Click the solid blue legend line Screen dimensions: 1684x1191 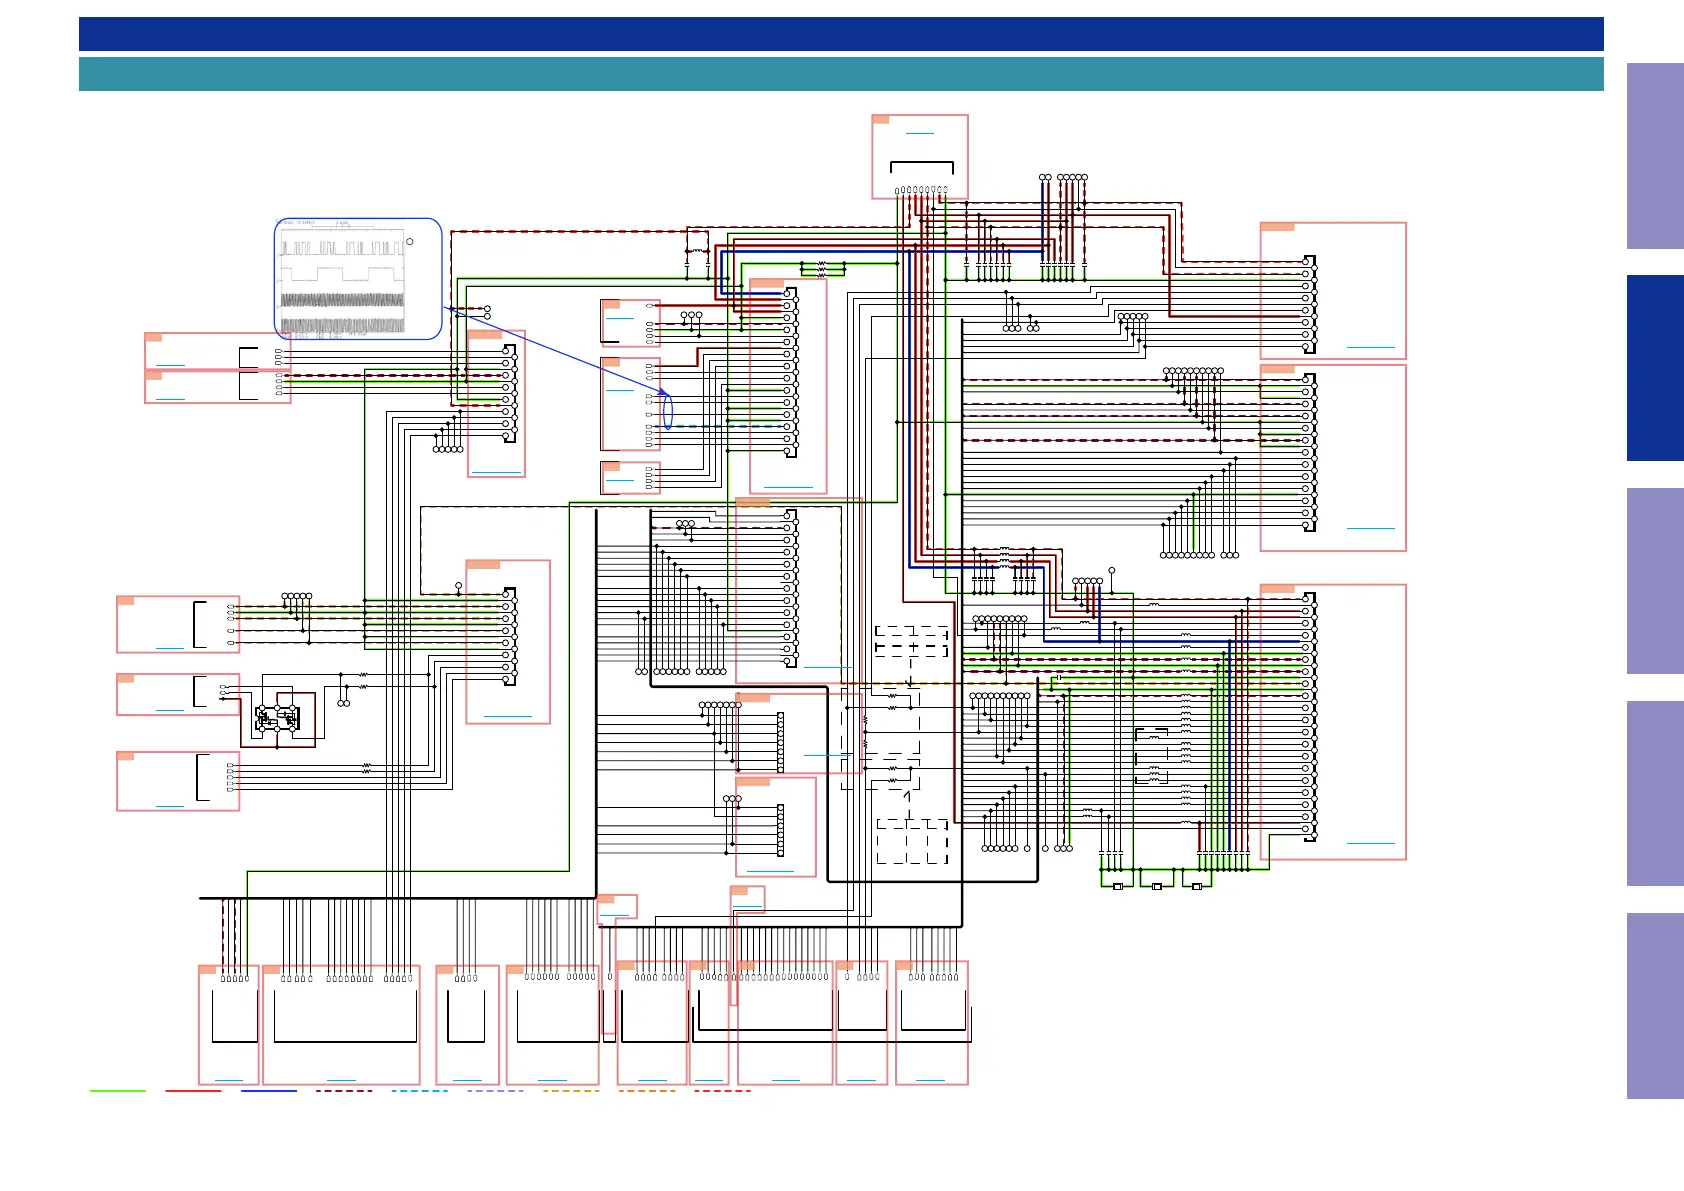point(269,1091)
